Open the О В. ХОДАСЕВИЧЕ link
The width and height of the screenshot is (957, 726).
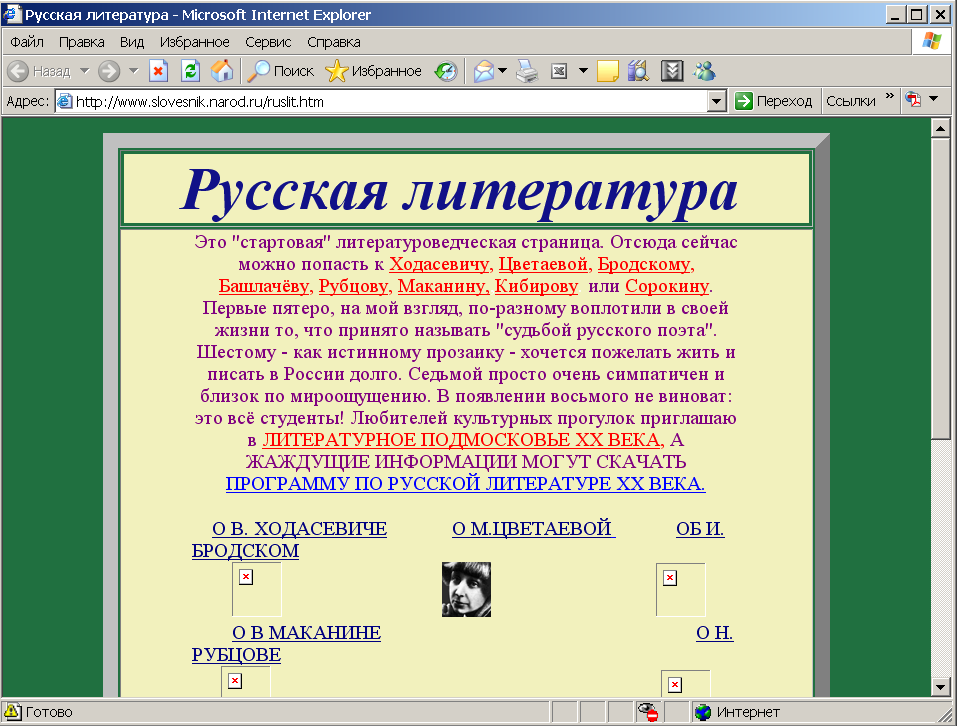point(299,528)
